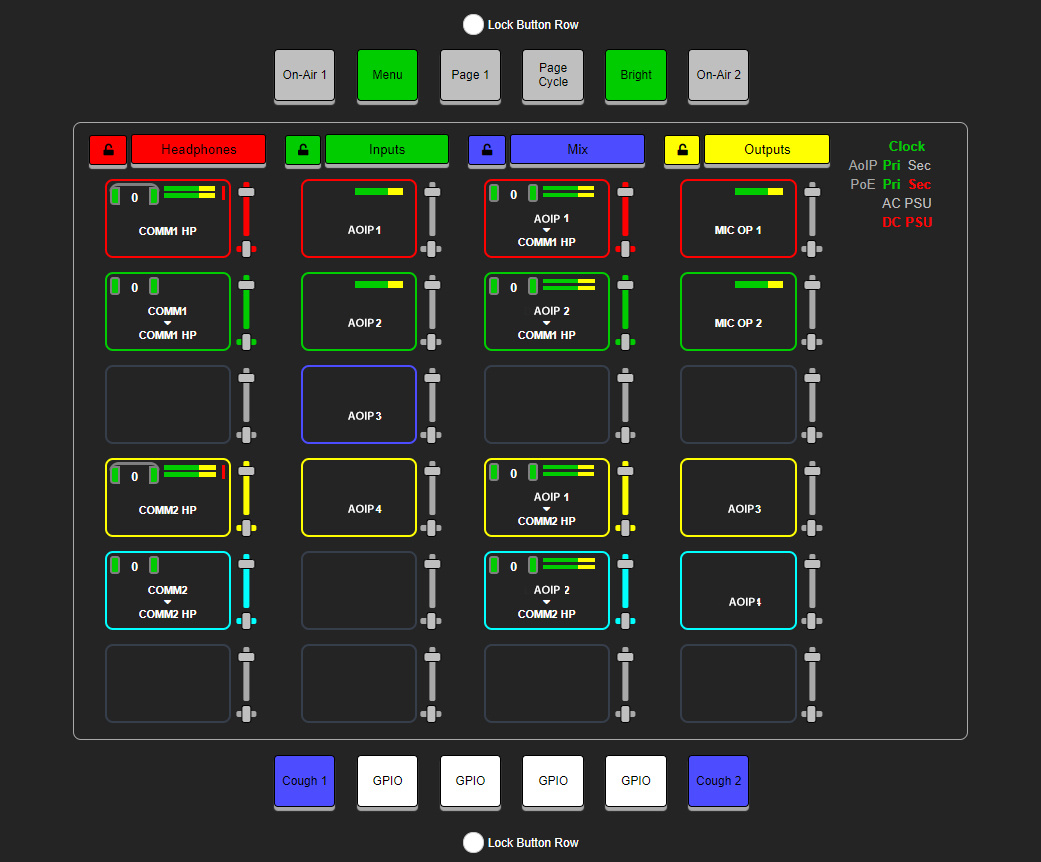Activate the On-Air 1 button
Image resolution: width=1041 pixels, height=862 pixels.
pyautogui.click(x=304, y=75)
